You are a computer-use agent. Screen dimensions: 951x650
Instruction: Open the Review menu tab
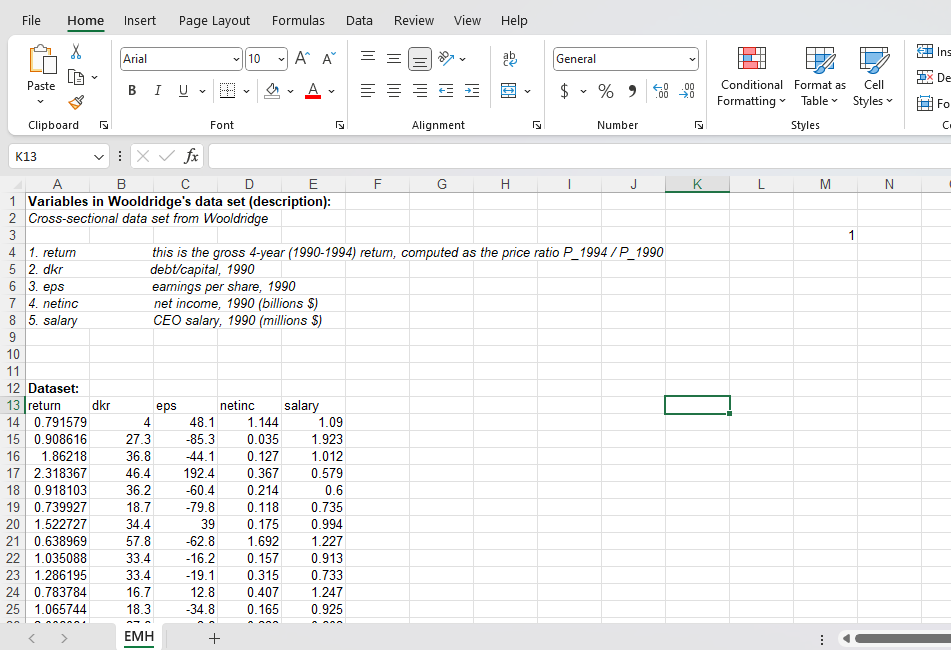point(413,20)
